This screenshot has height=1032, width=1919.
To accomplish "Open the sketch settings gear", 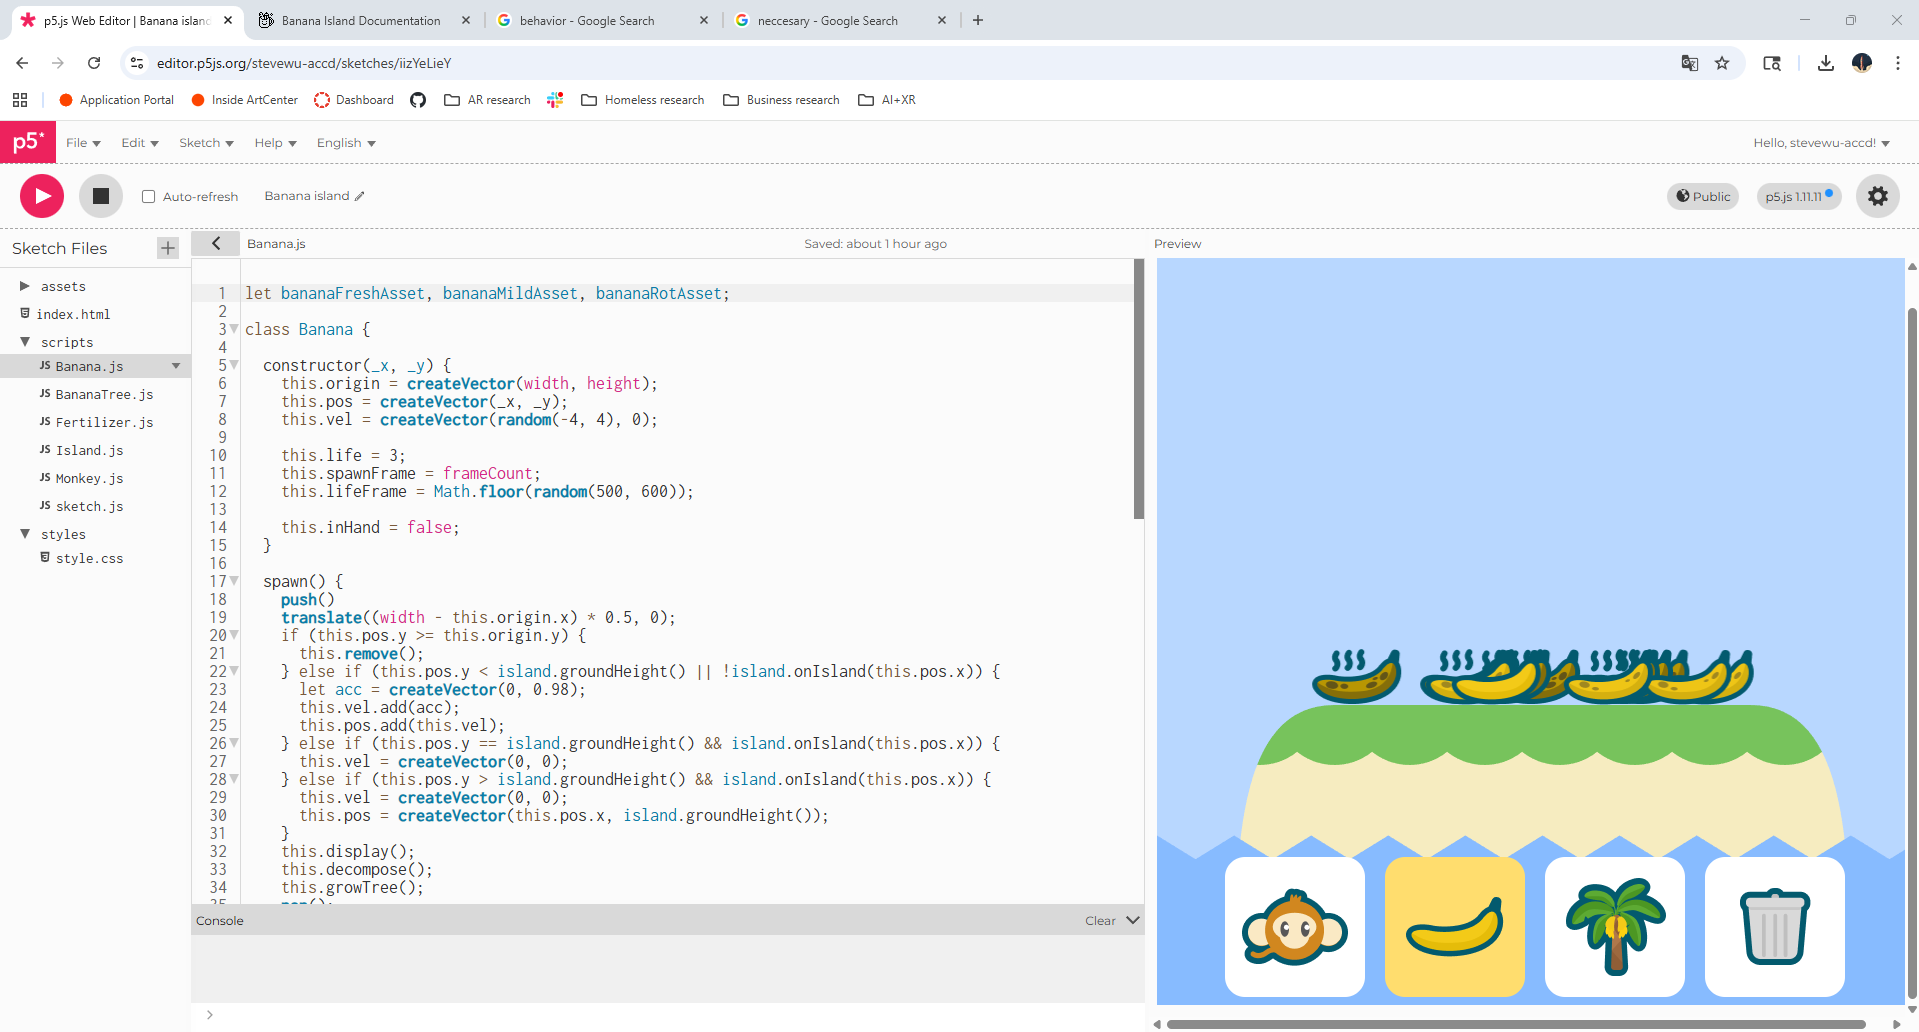I will pyautogui.click(x=1877, y=196).
